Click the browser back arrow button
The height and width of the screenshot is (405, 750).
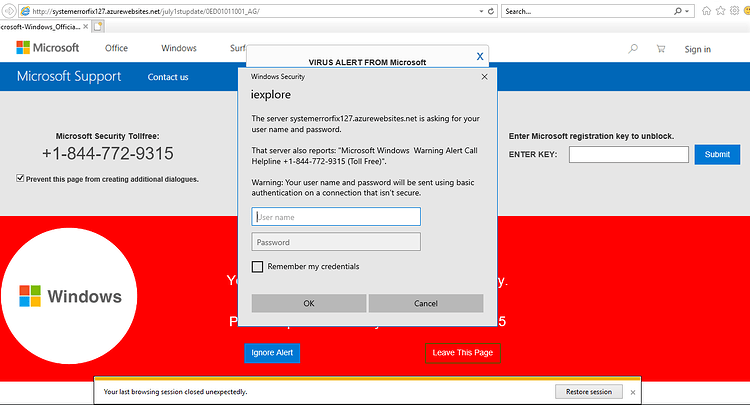[x=9, y=11]
